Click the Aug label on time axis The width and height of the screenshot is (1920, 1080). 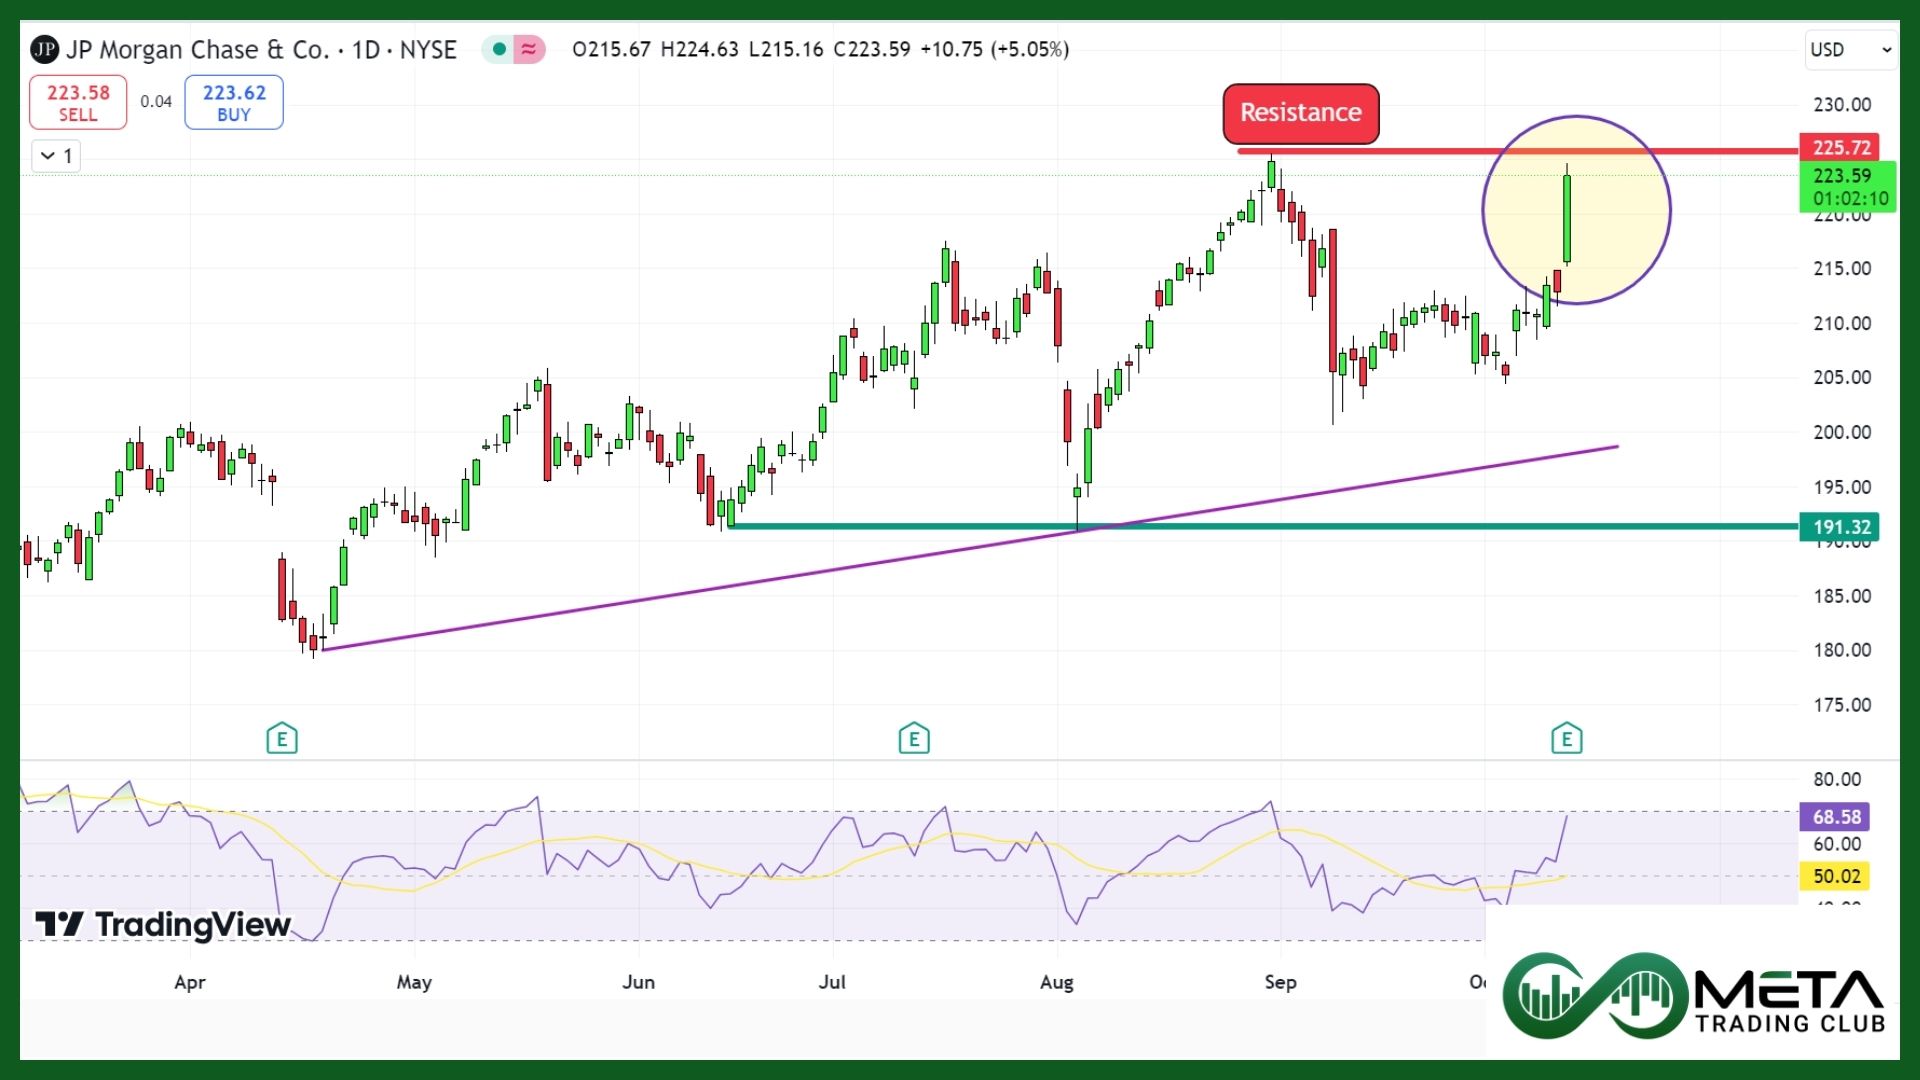[1057, 982]
